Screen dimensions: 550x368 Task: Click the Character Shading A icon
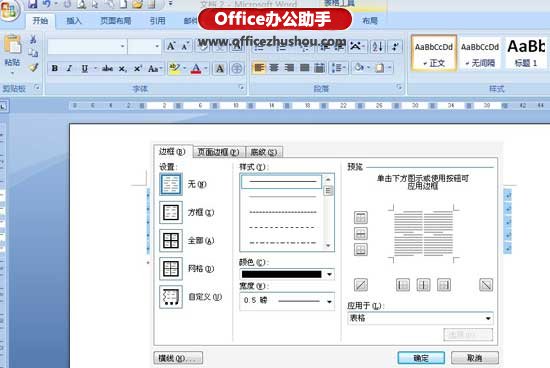220,68
